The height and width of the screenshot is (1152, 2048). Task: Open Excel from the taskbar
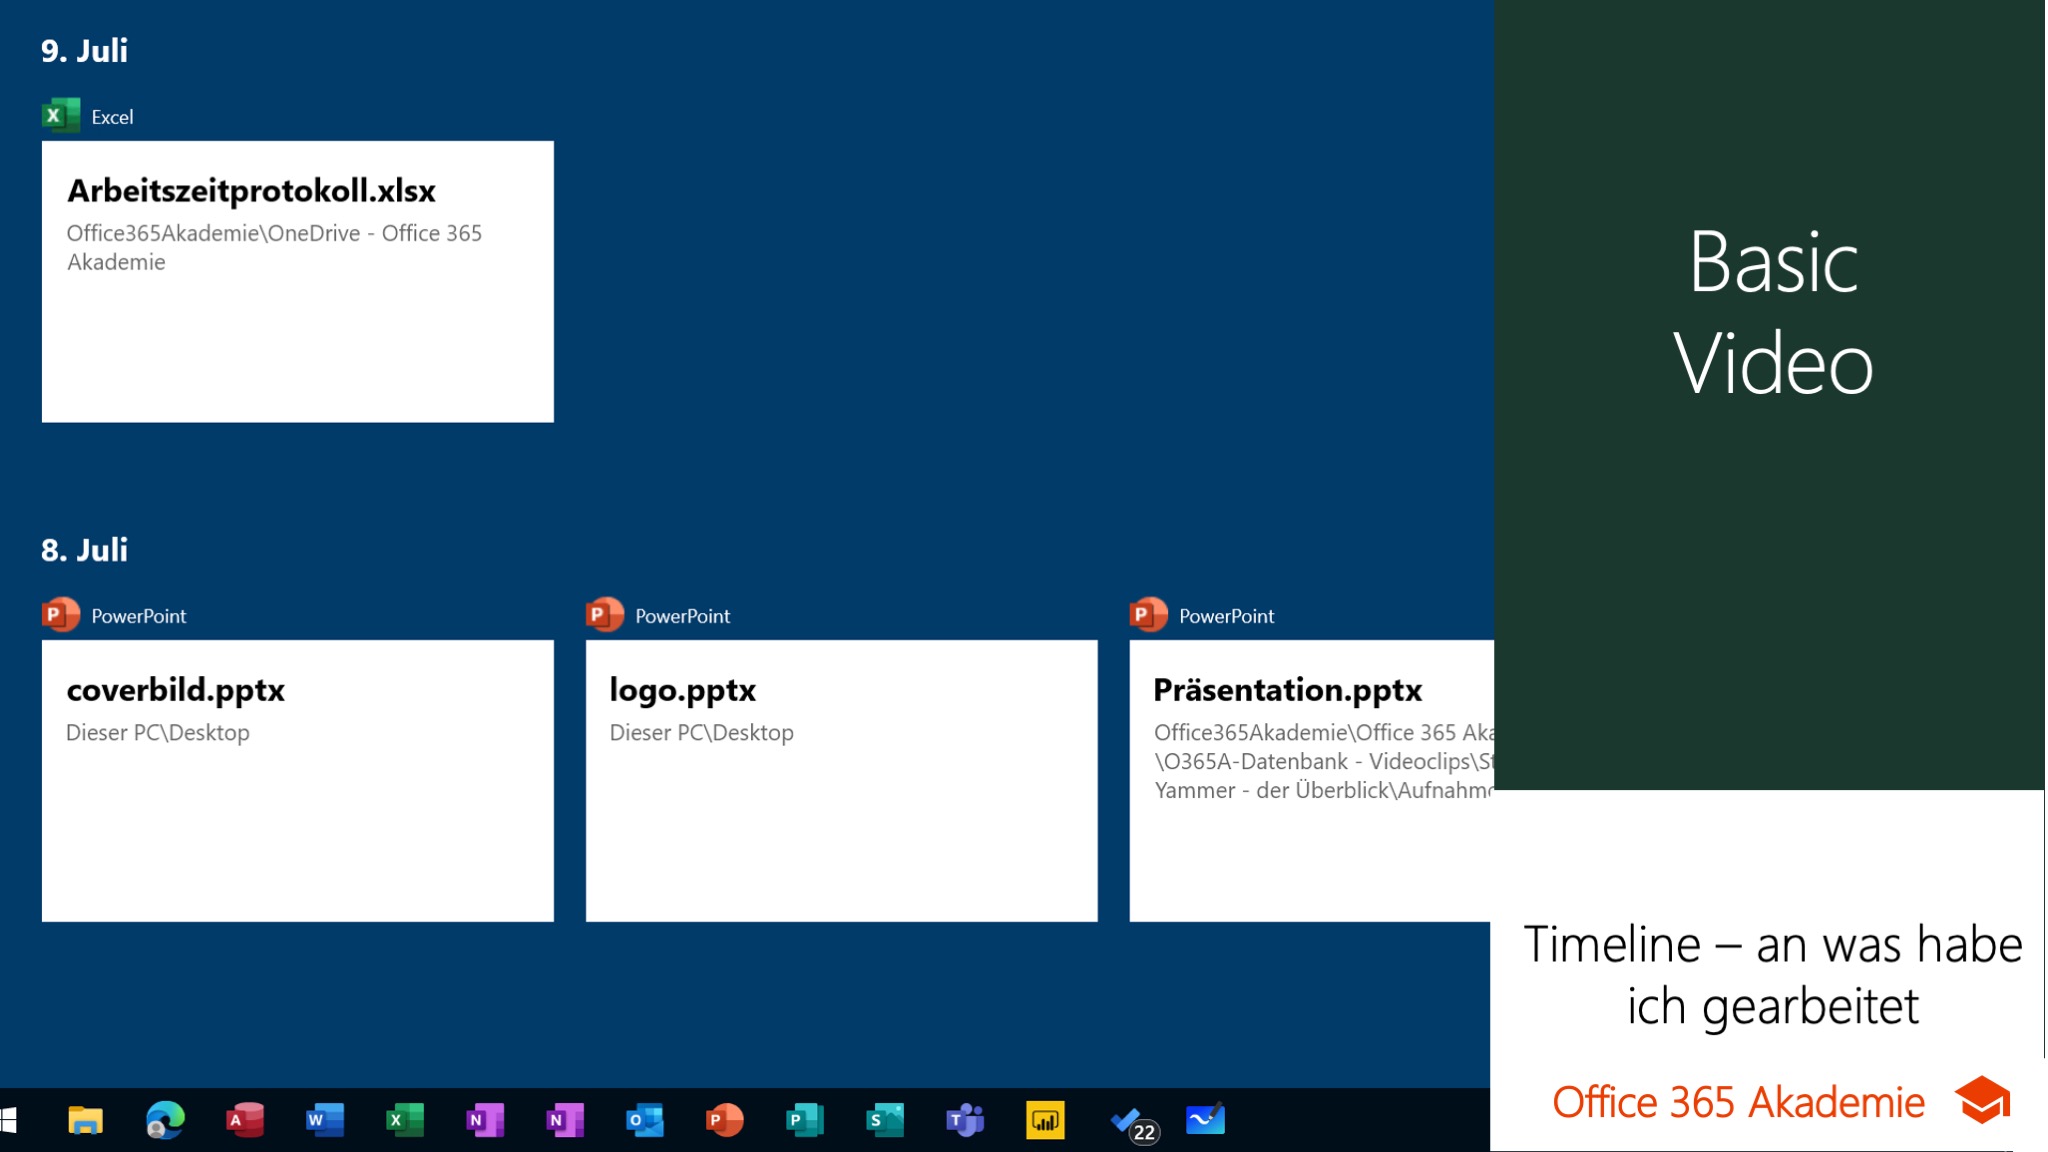(405, 1120)
